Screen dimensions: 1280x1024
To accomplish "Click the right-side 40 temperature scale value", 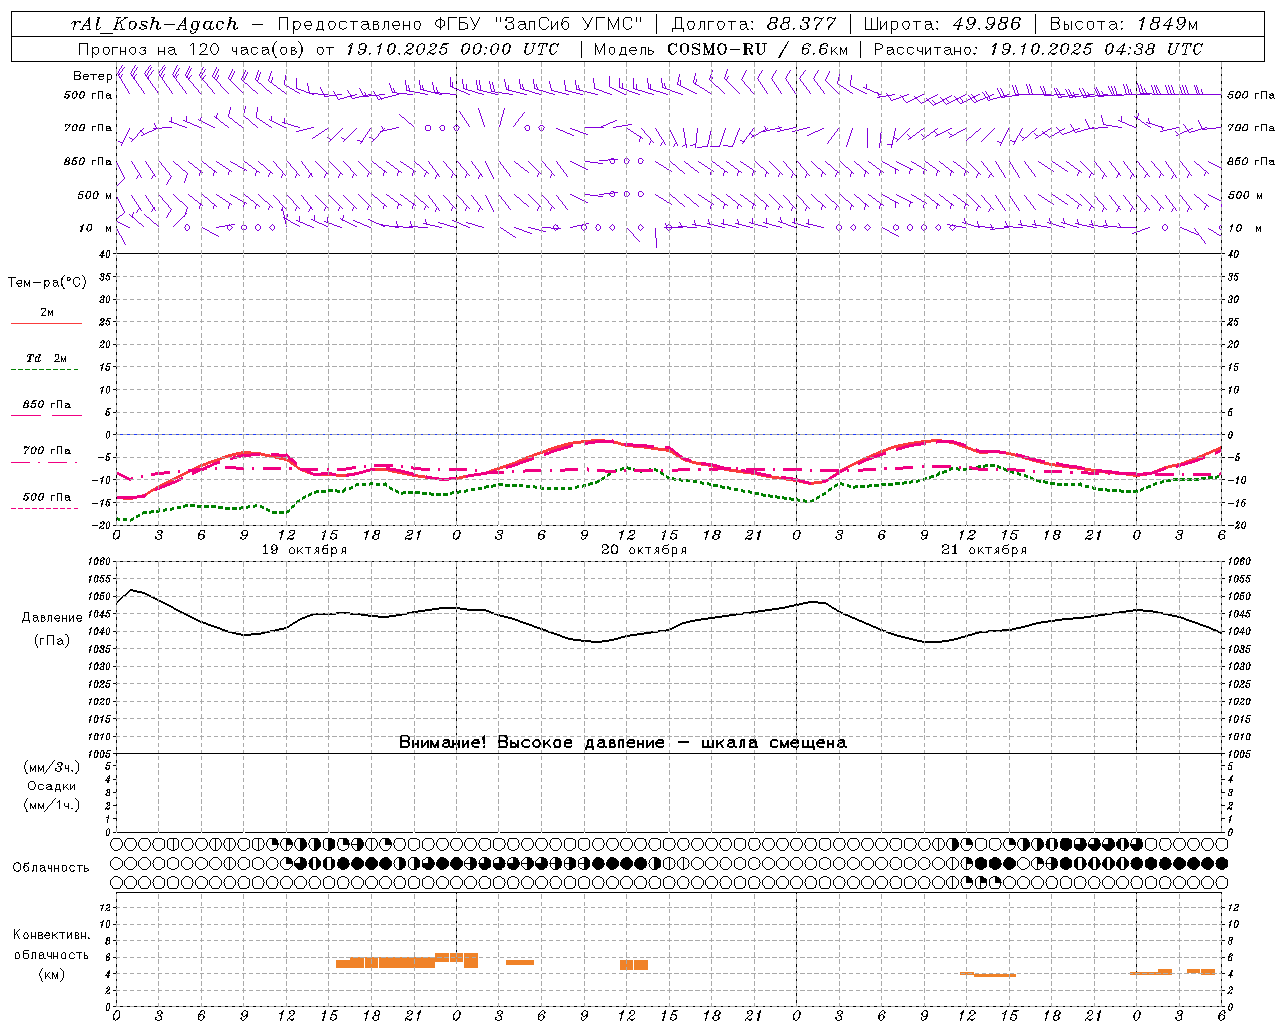I will coord(1234,254).
